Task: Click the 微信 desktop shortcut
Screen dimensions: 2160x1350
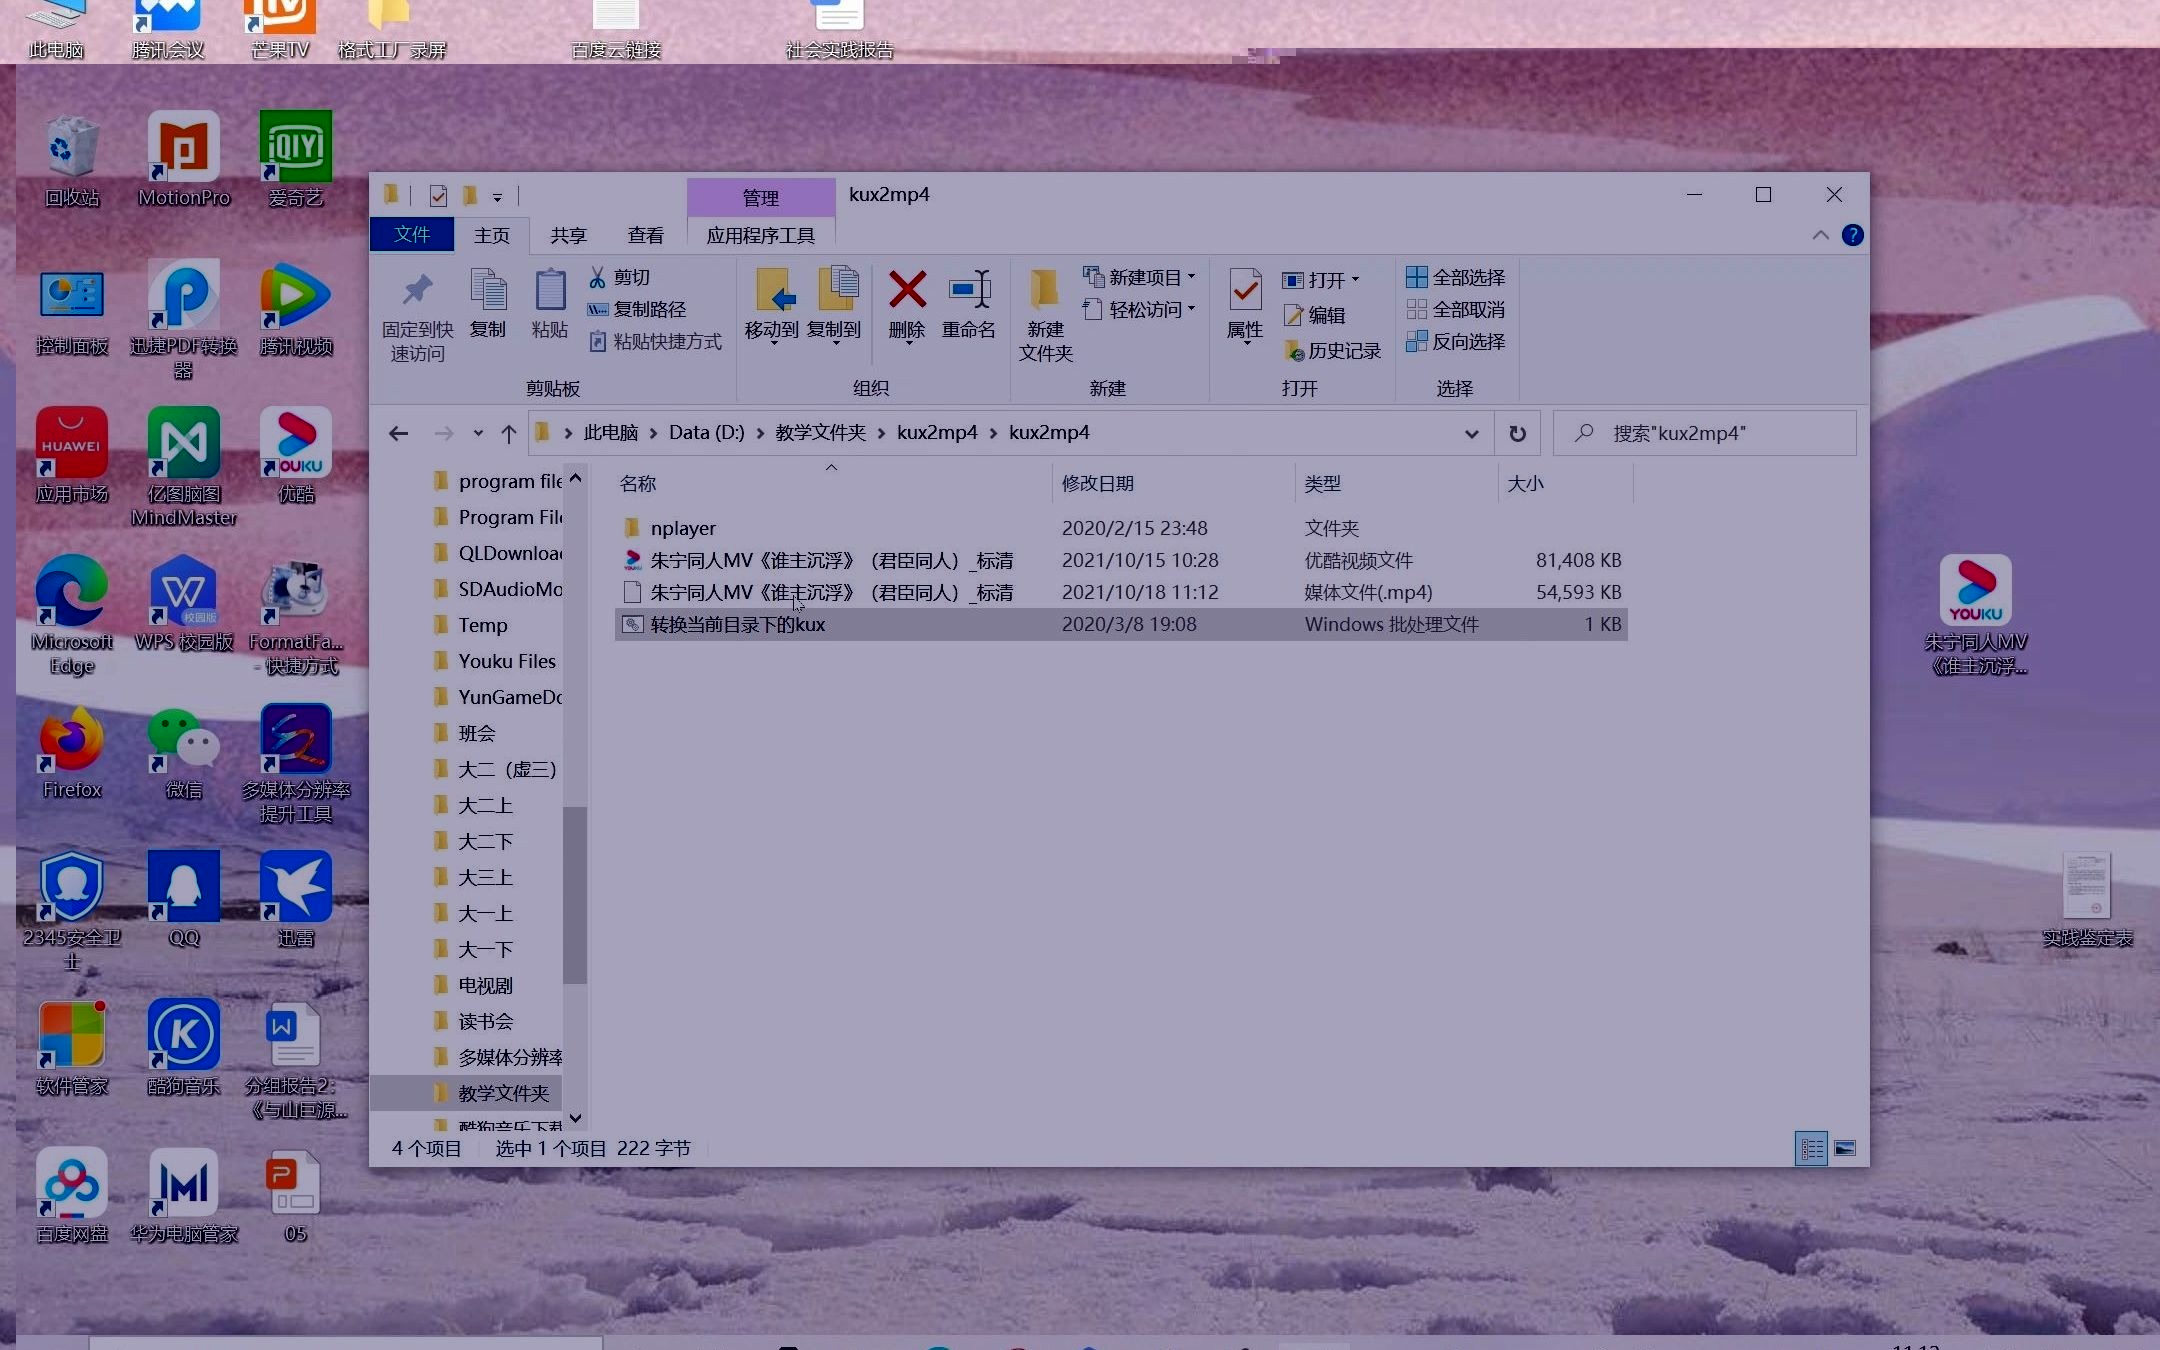Action: coord(183,753)
